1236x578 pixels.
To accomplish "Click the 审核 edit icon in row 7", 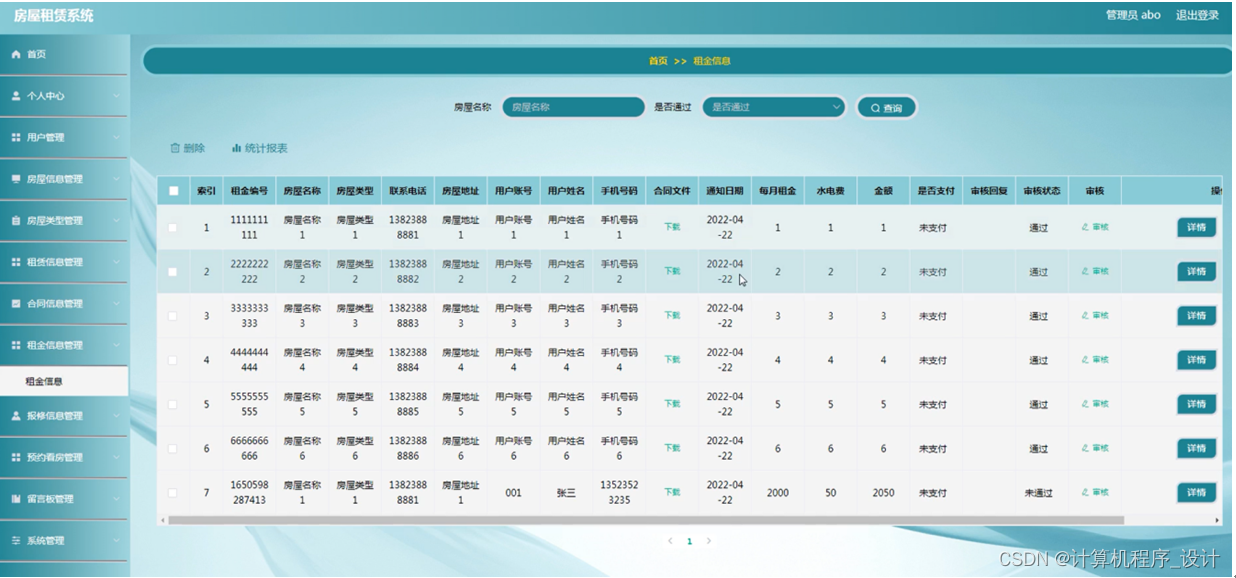I will coord(1085,492).
